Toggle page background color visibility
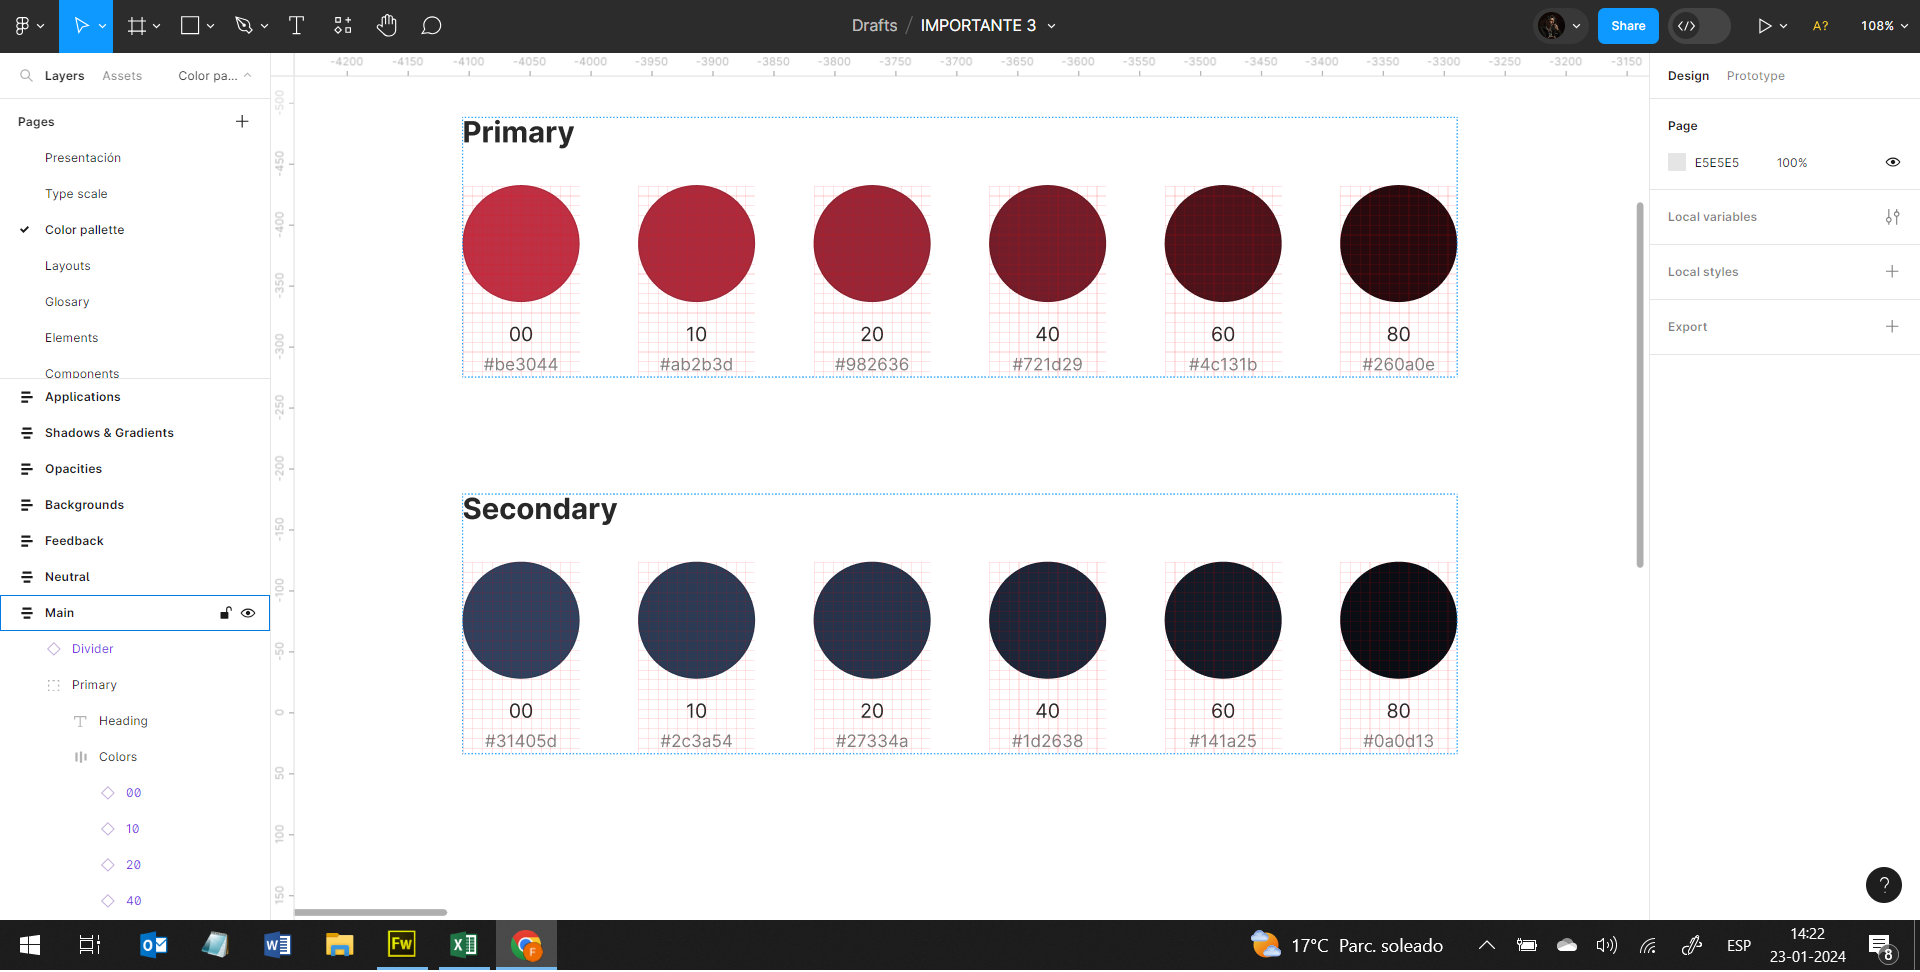This screenshot has height=972, width=1920. pos(1892,163)
